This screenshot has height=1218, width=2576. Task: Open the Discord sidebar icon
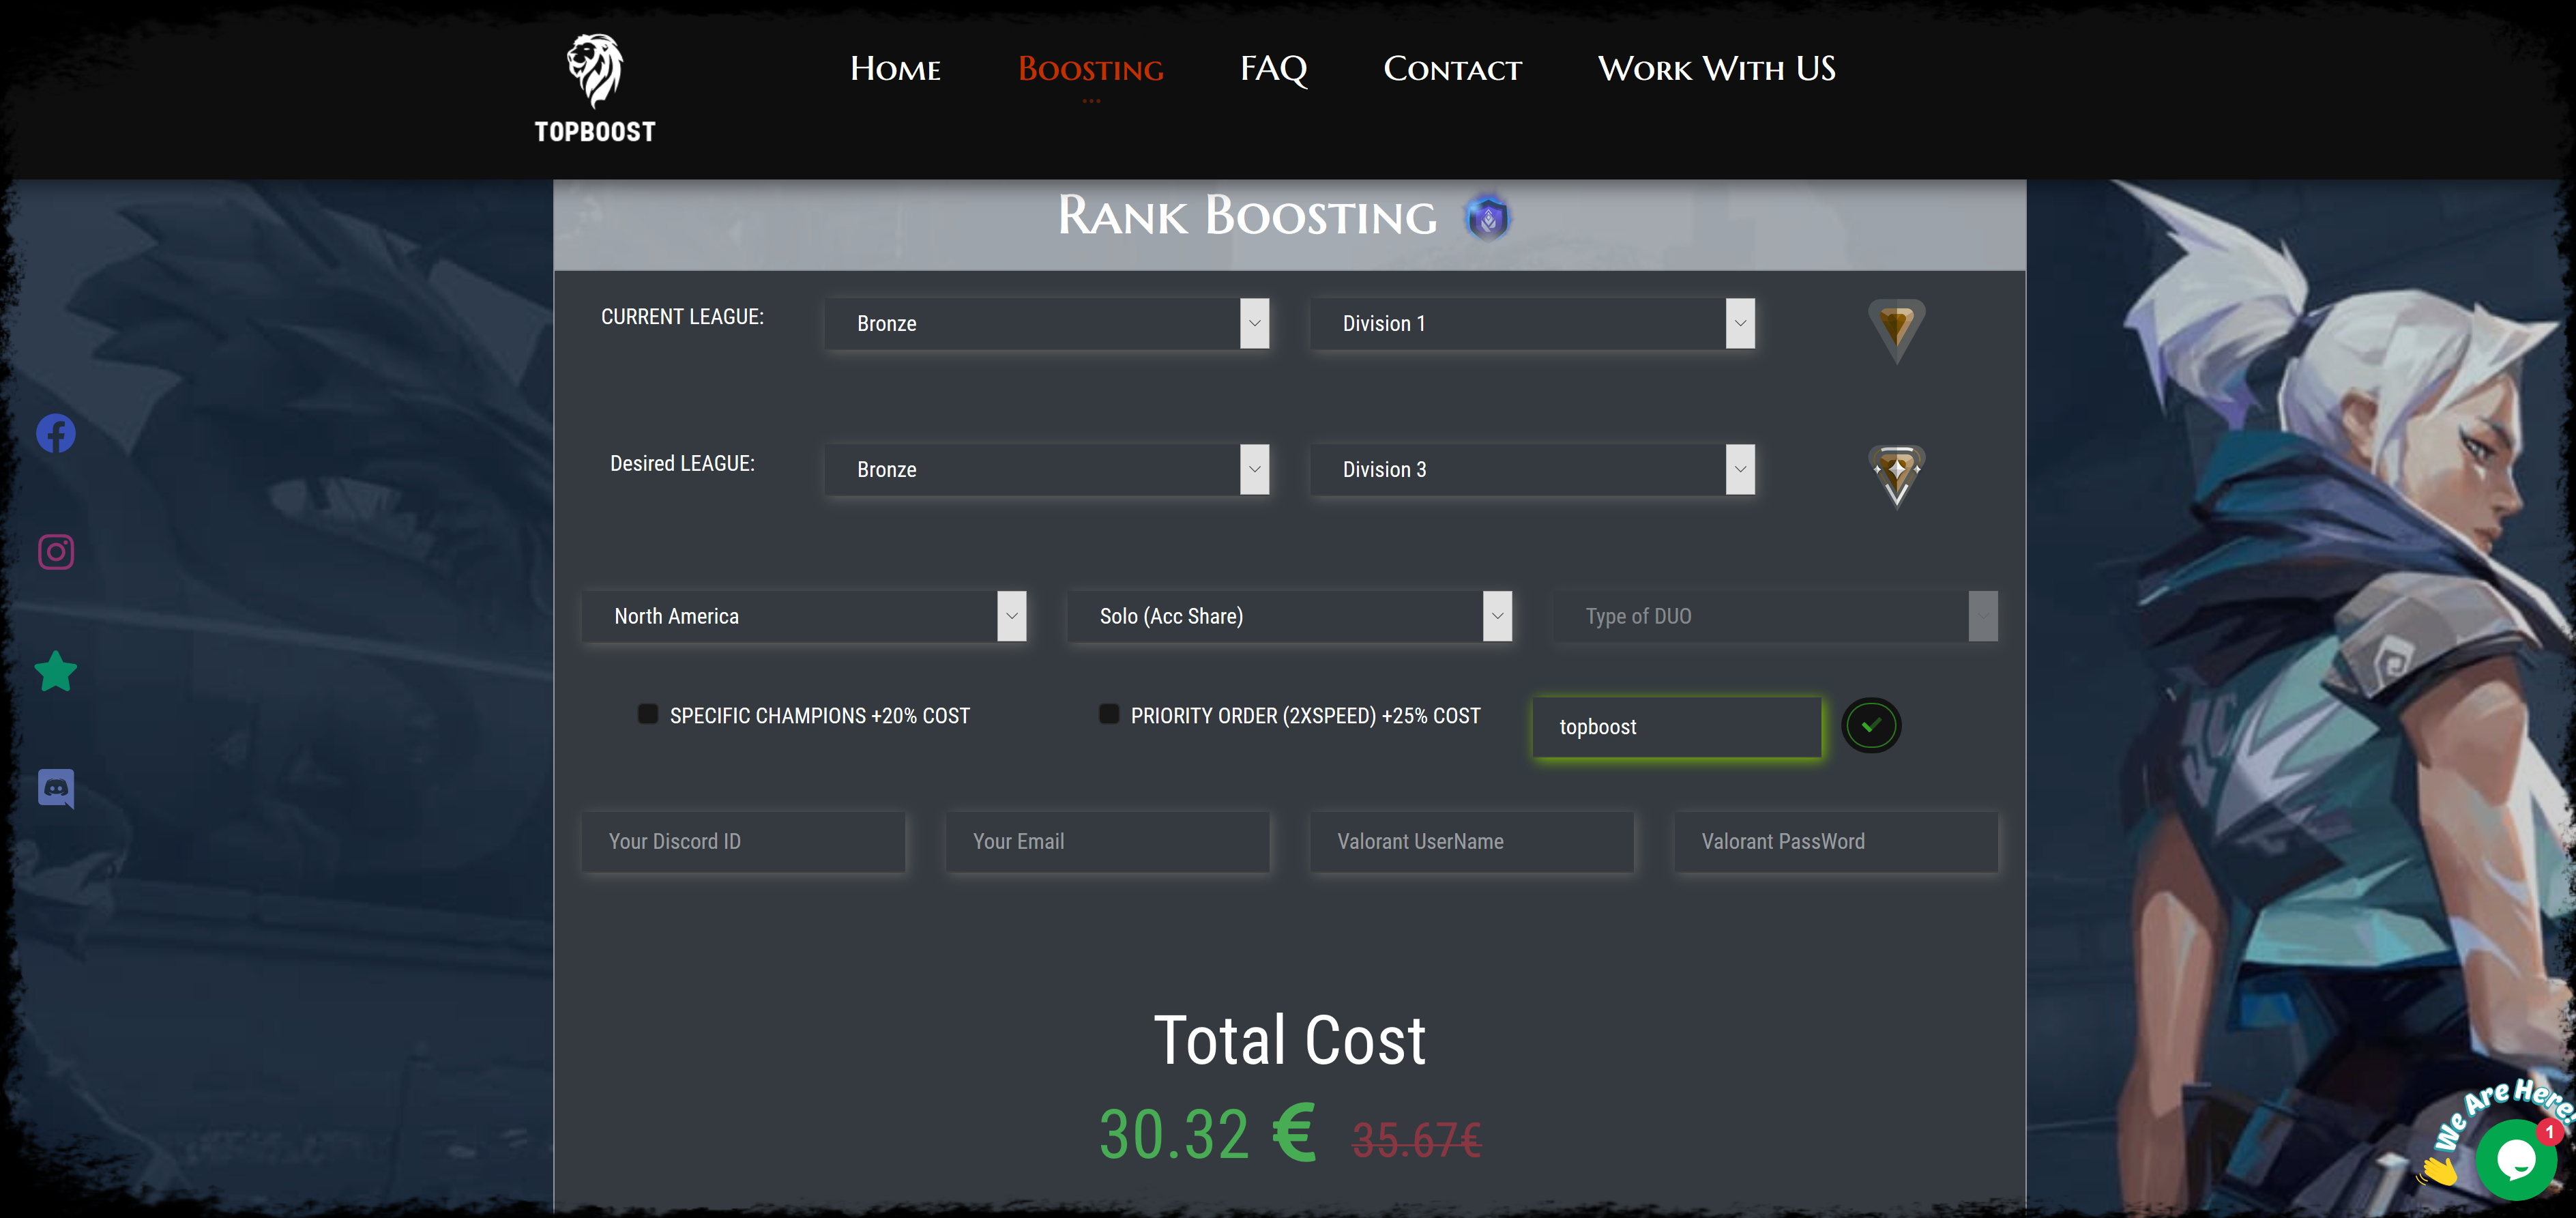[56, 789]
